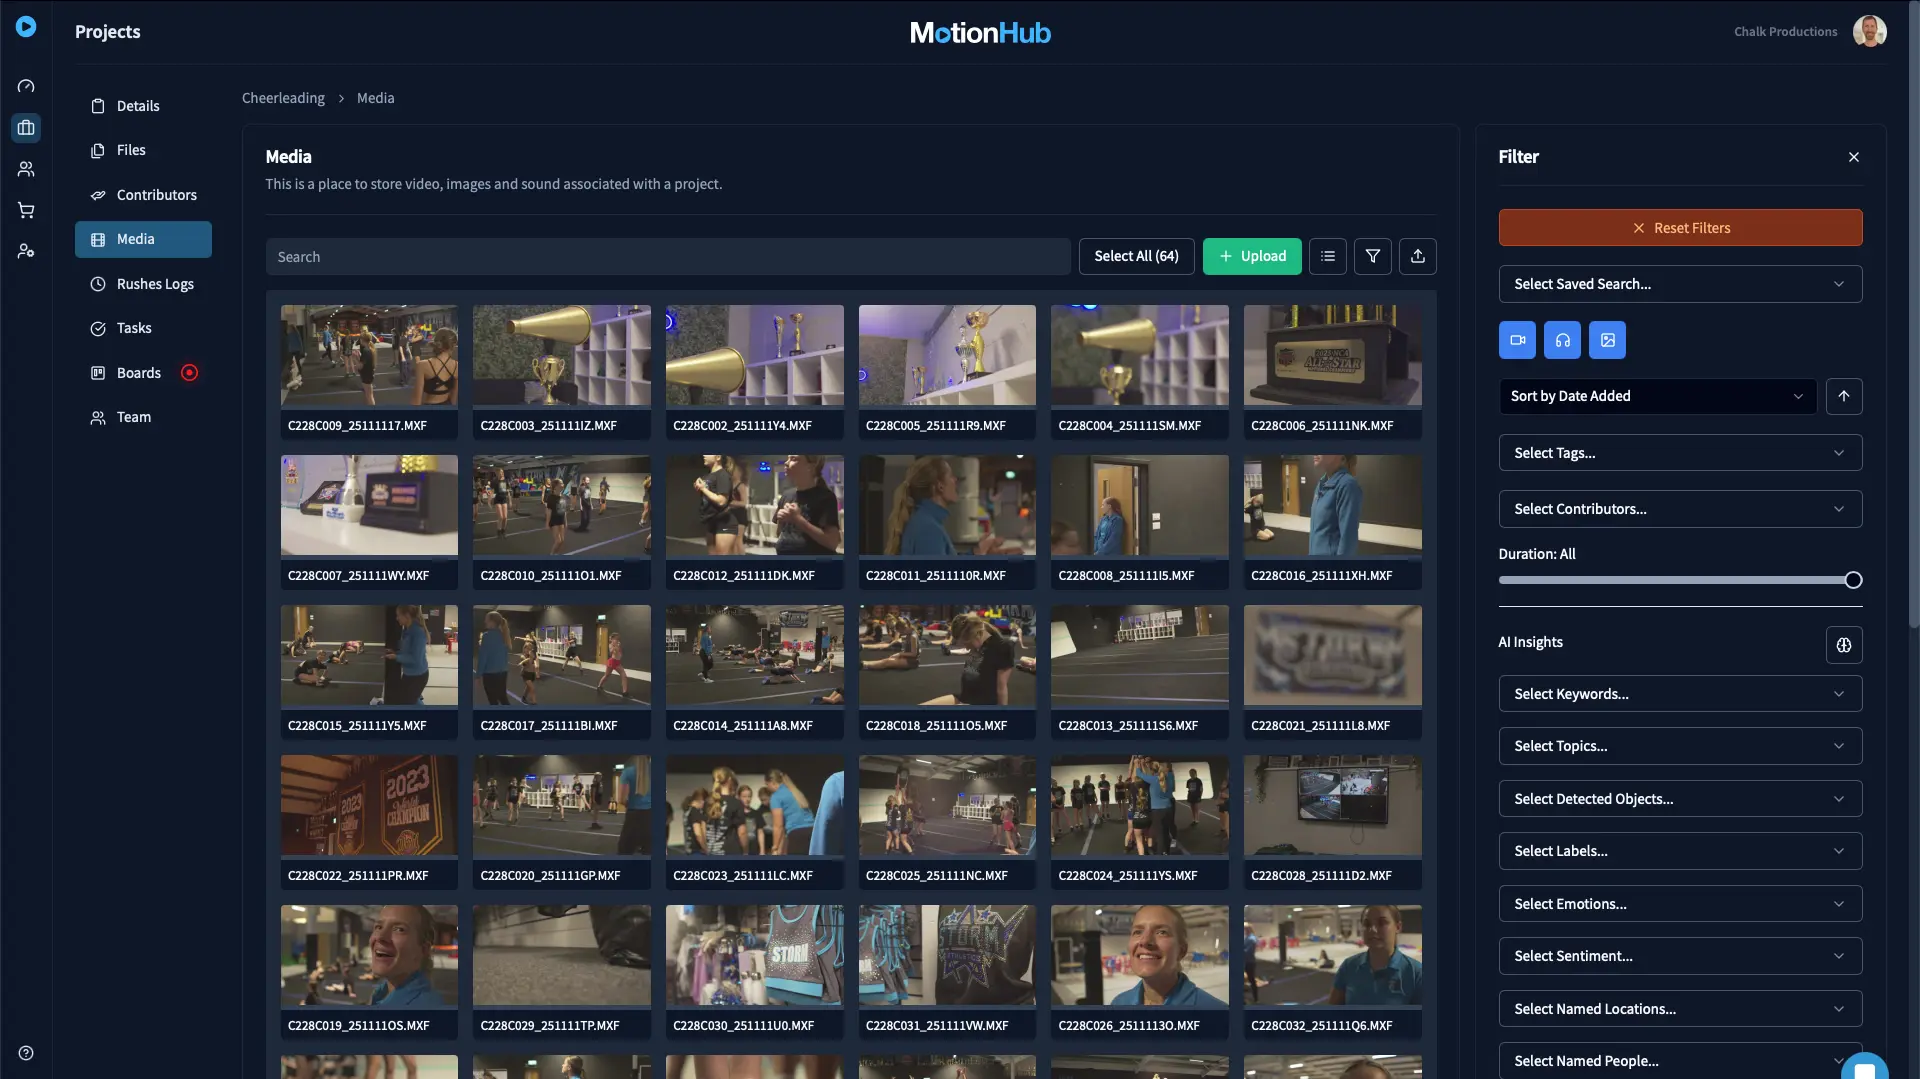
Task: Open the Boards section with recording badge
Action: click(x=137, y=372)
